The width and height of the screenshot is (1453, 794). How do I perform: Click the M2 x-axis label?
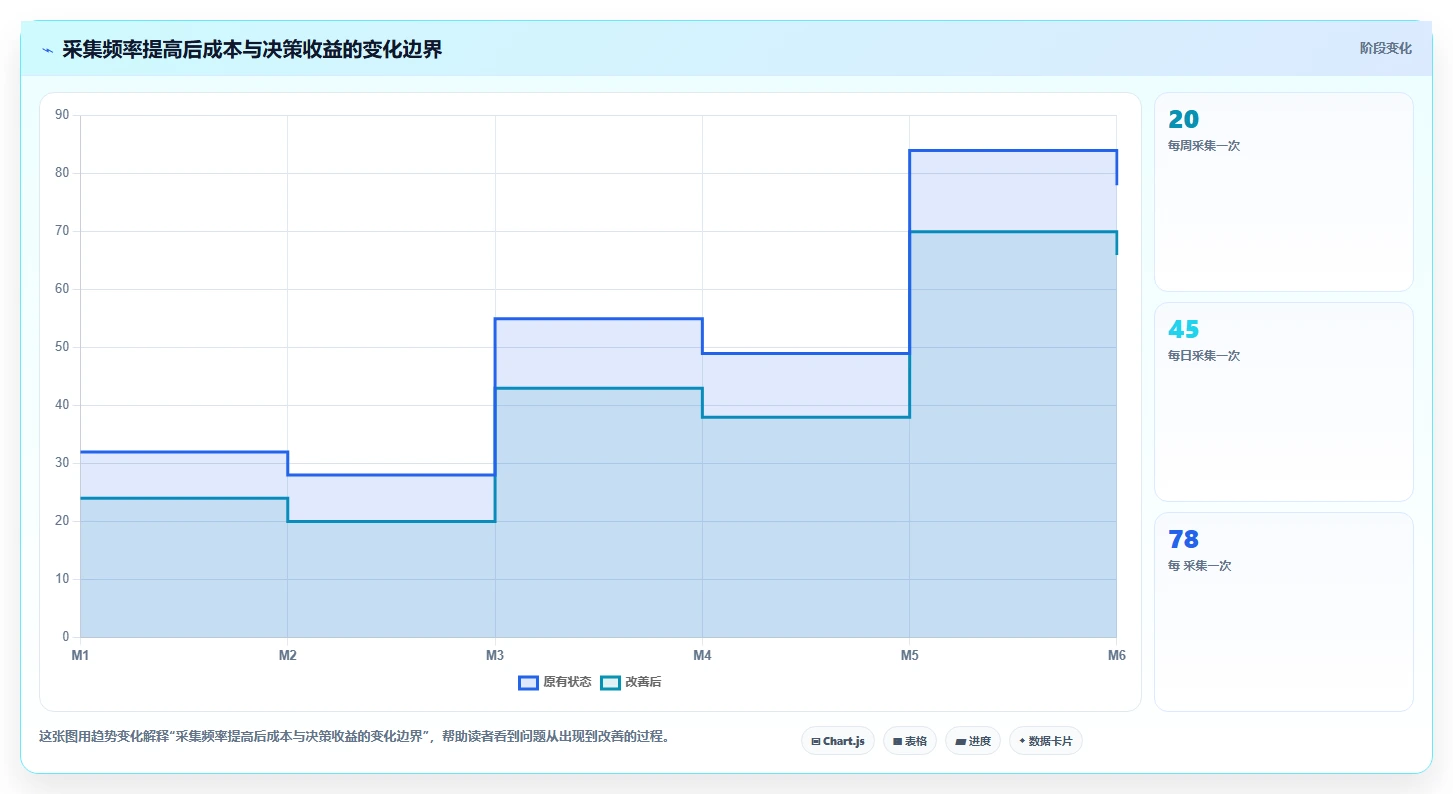[287, 655]
